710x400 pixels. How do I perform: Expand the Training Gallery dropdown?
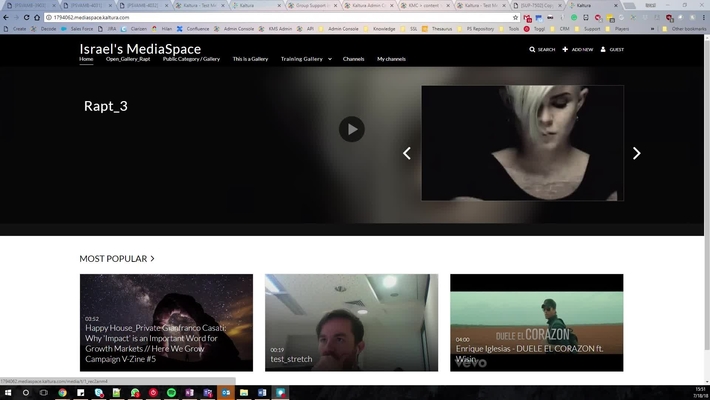point(306,59)
